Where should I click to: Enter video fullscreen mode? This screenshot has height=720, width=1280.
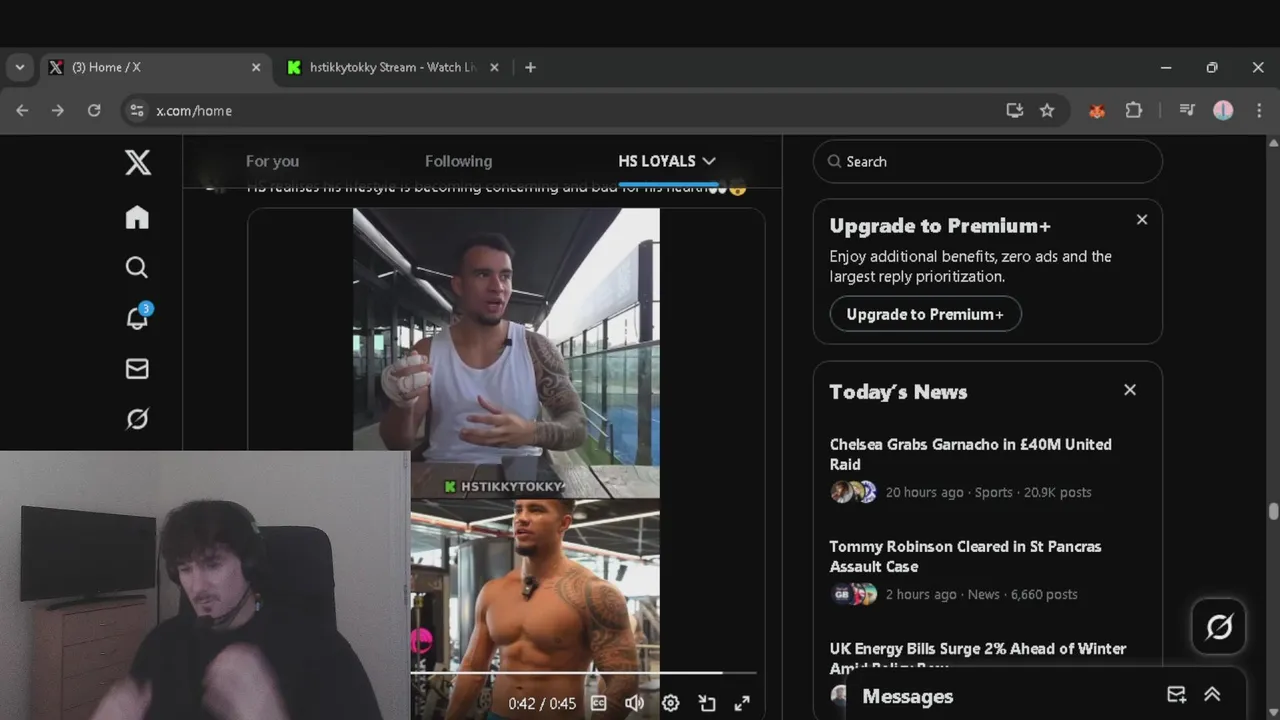742,703
